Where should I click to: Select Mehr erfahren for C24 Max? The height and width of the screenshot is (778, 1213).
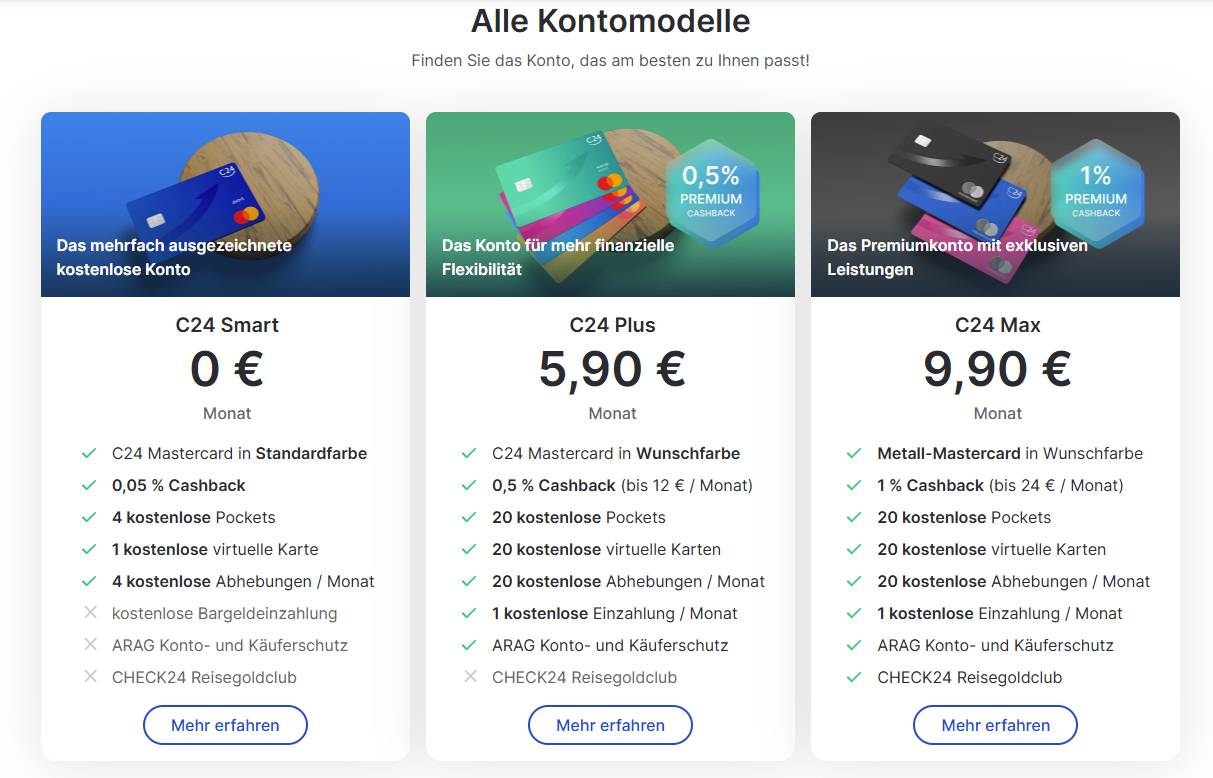tap(995, 725)
